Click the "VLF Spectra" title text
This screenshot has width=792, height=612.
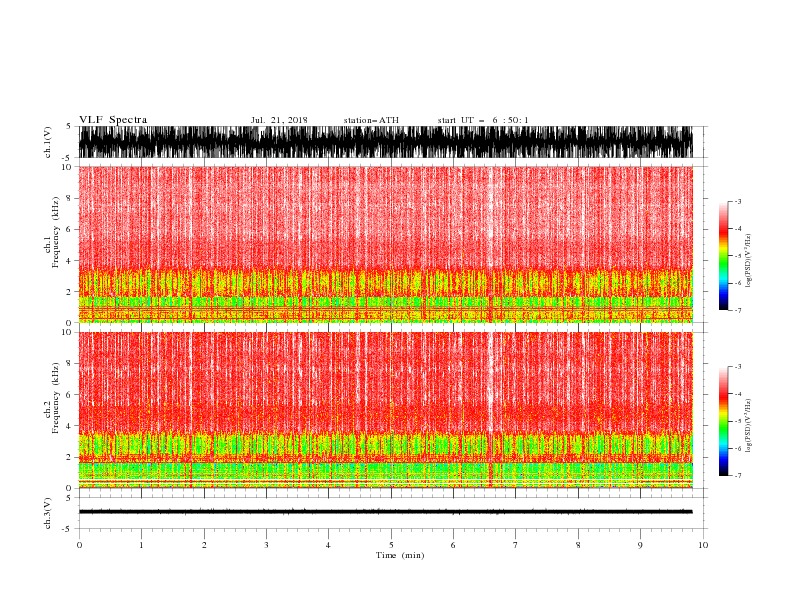113,120
